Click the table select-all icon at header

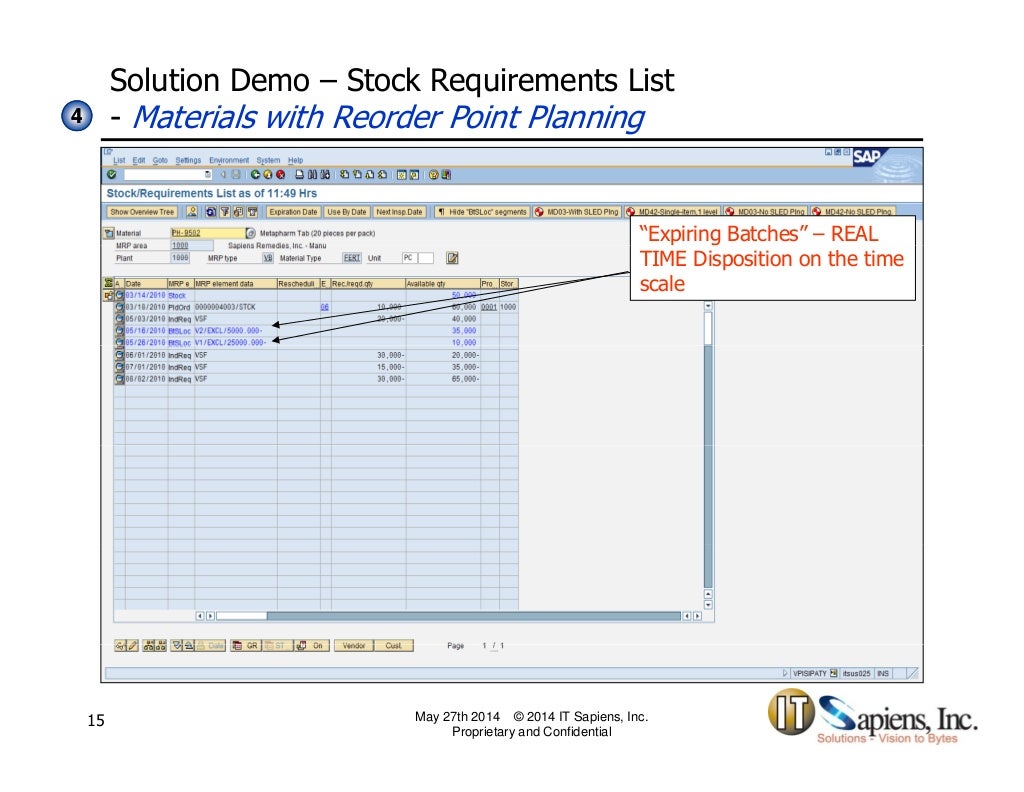point(108,283)
